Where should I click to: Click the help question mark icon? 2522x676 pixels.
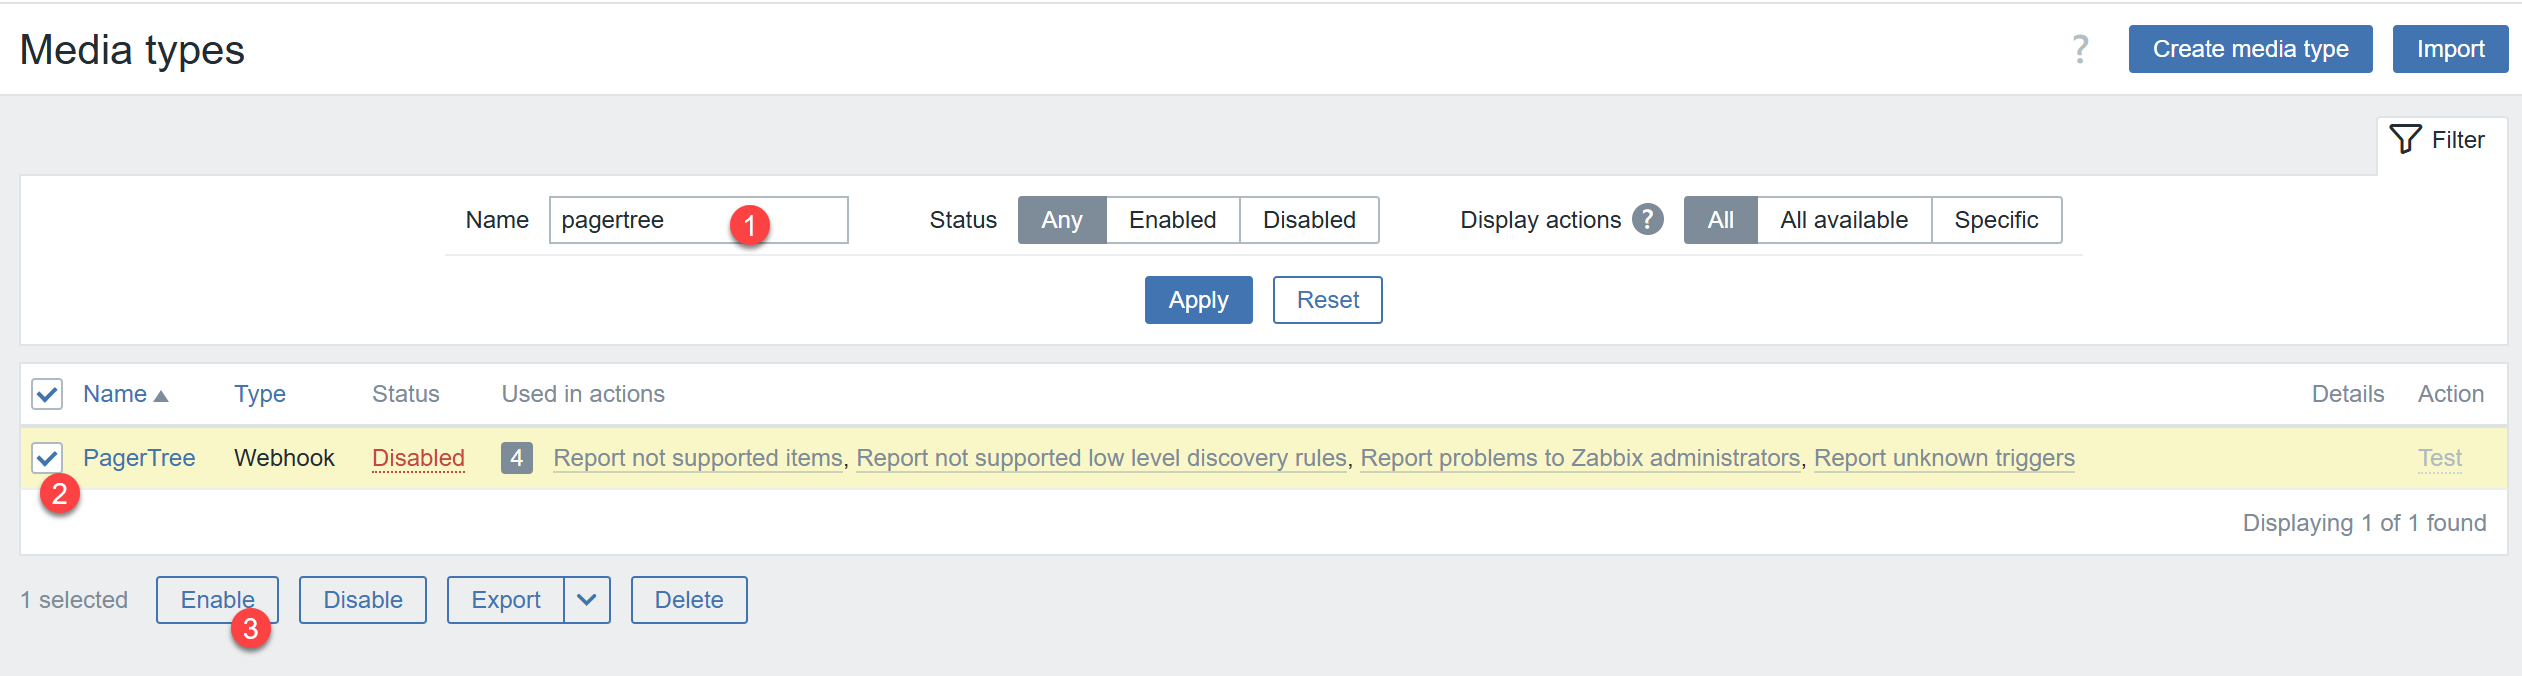tap(2080, 49)
